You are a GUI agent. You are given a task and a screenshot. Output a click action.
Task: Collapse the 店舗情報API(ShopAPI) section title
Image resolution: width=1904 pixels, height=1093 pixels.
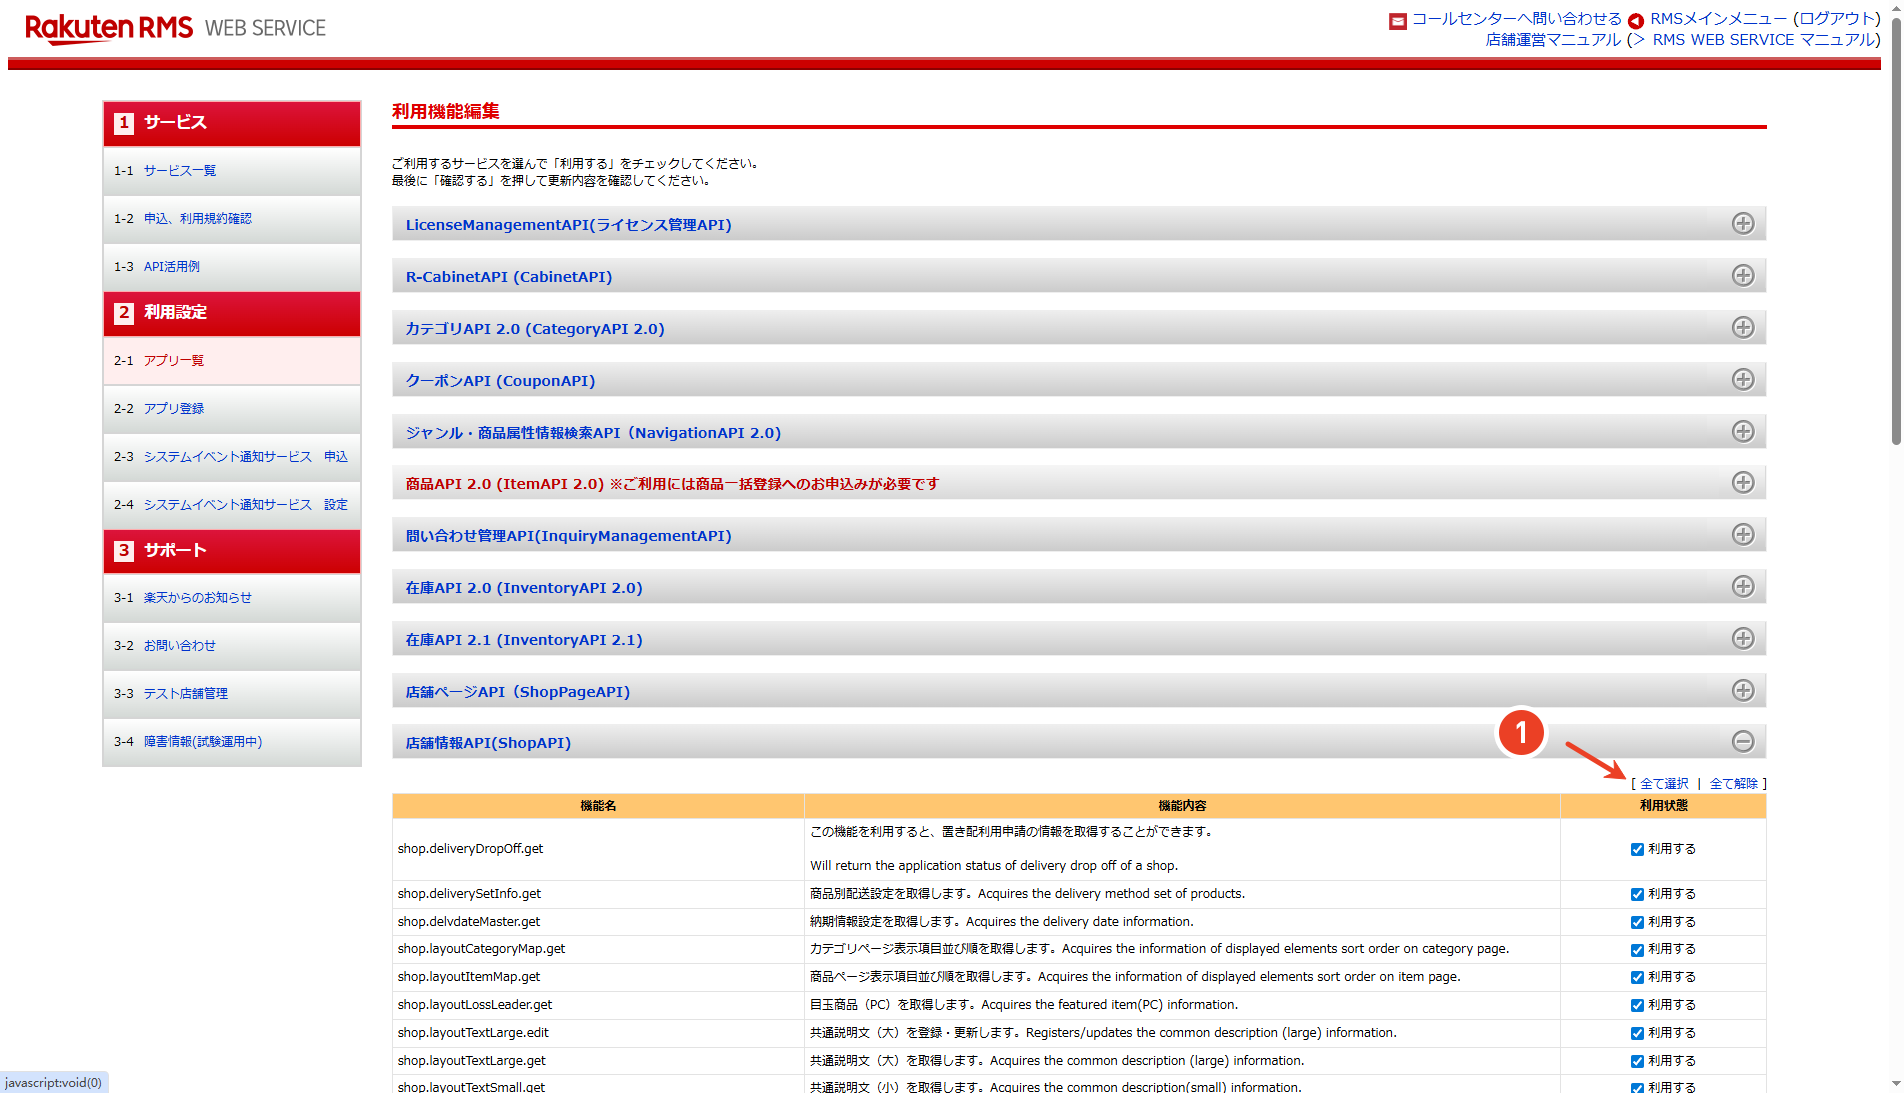pos(488,743)
